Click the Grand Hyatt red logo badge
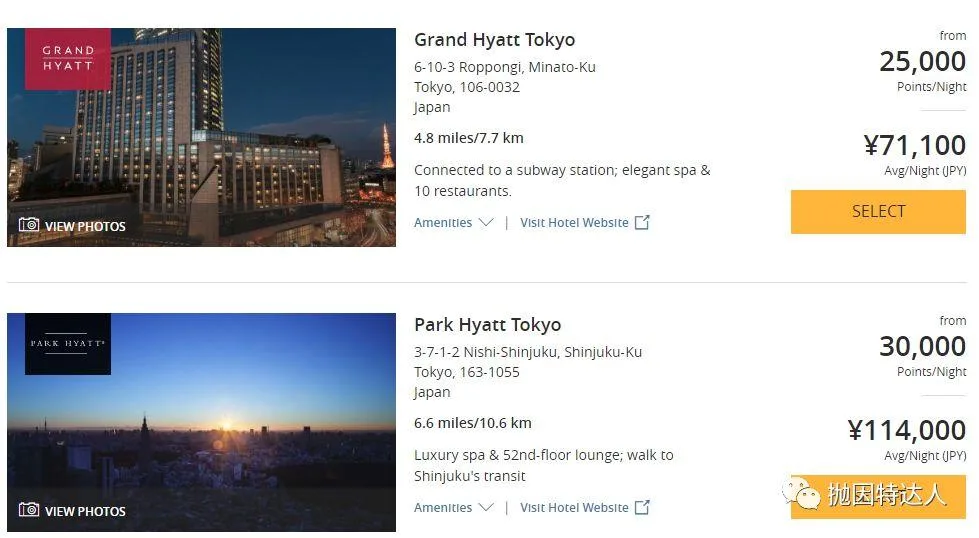979x538 pixels. tap(67, 59)
